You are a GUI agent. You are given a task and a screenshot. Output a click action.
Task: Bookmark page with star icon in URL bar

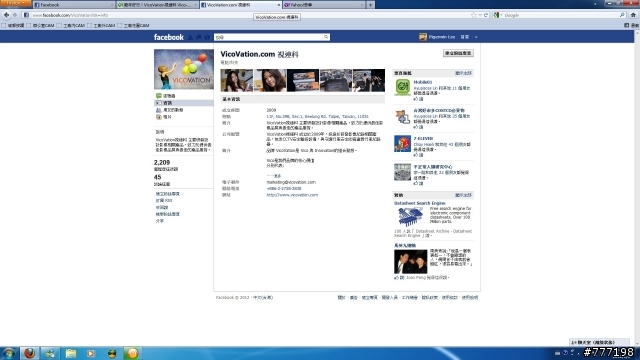[473, 15]
